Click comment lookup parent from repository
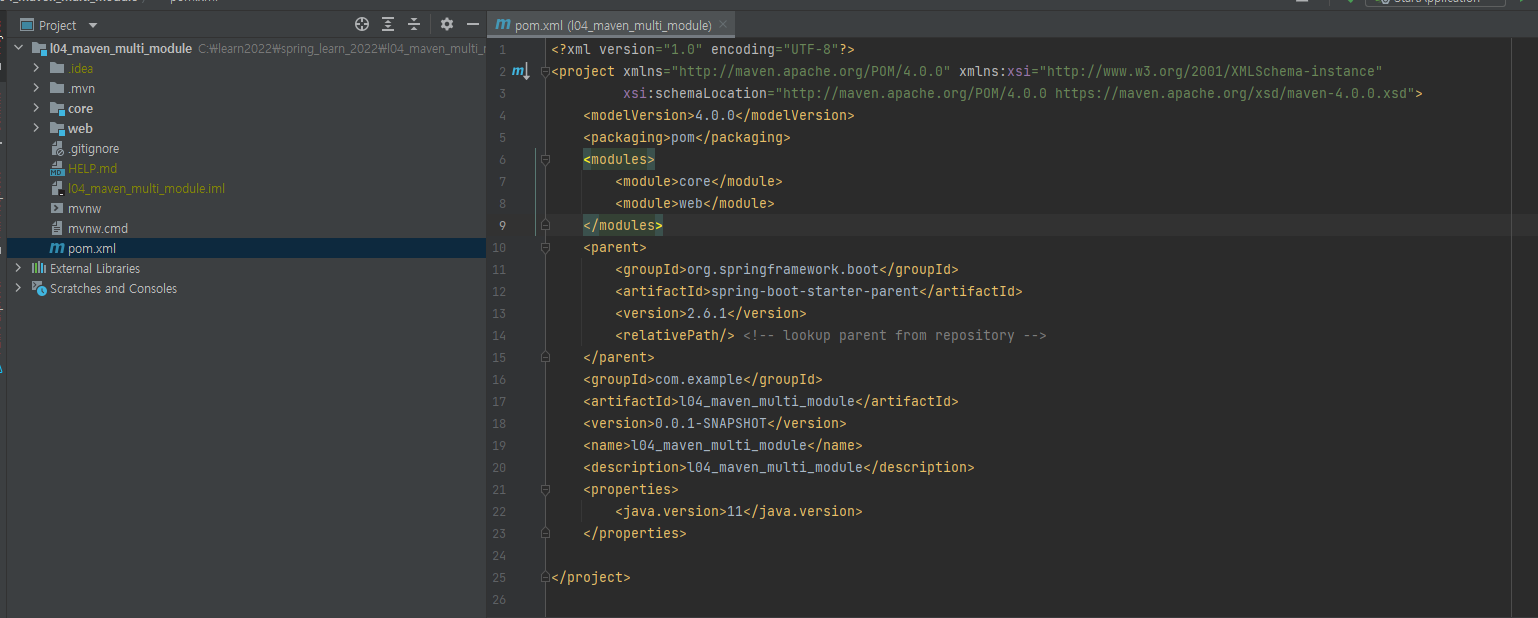 coord(895,335)
